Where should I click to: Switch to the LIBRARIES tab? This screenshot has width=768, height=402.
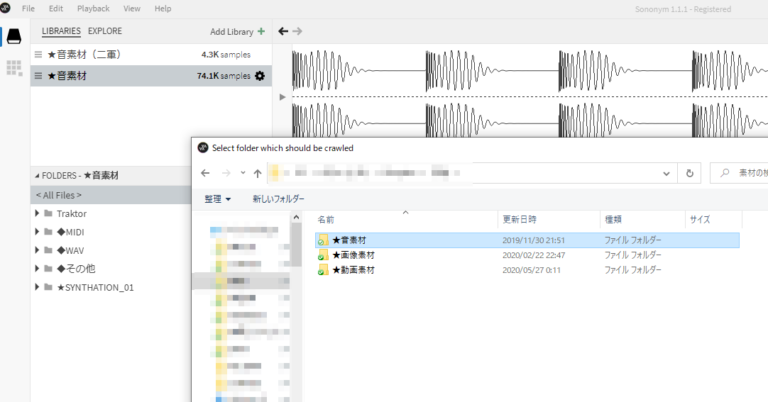click(61, 31)
